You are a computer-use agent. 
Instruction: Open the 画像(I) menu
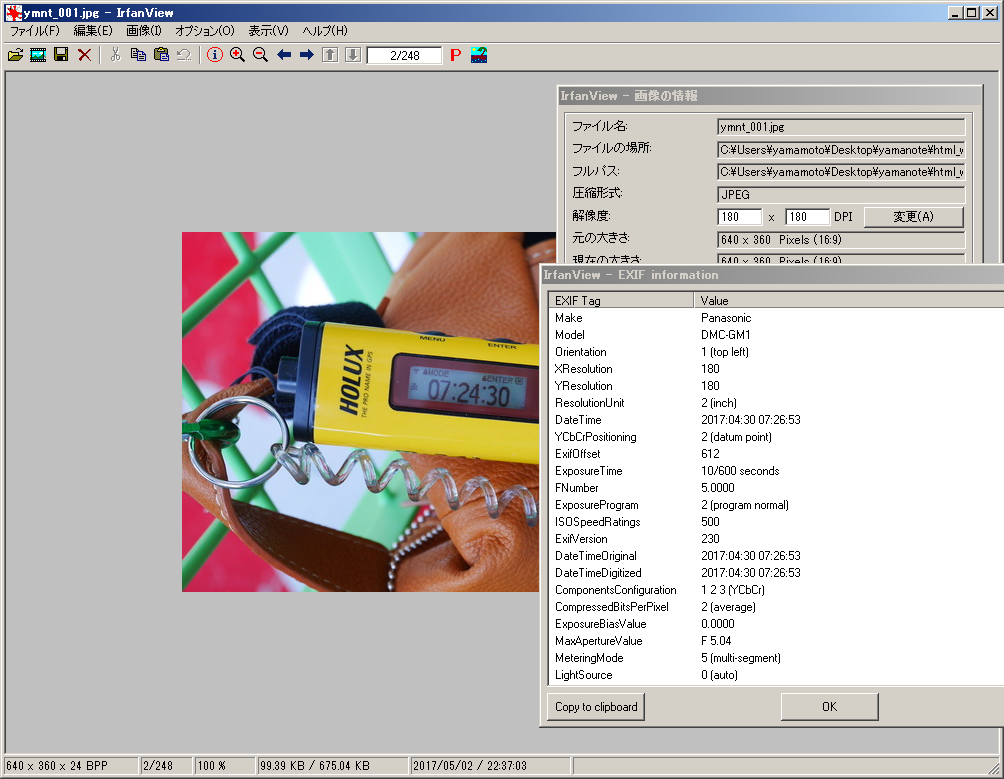144,31
